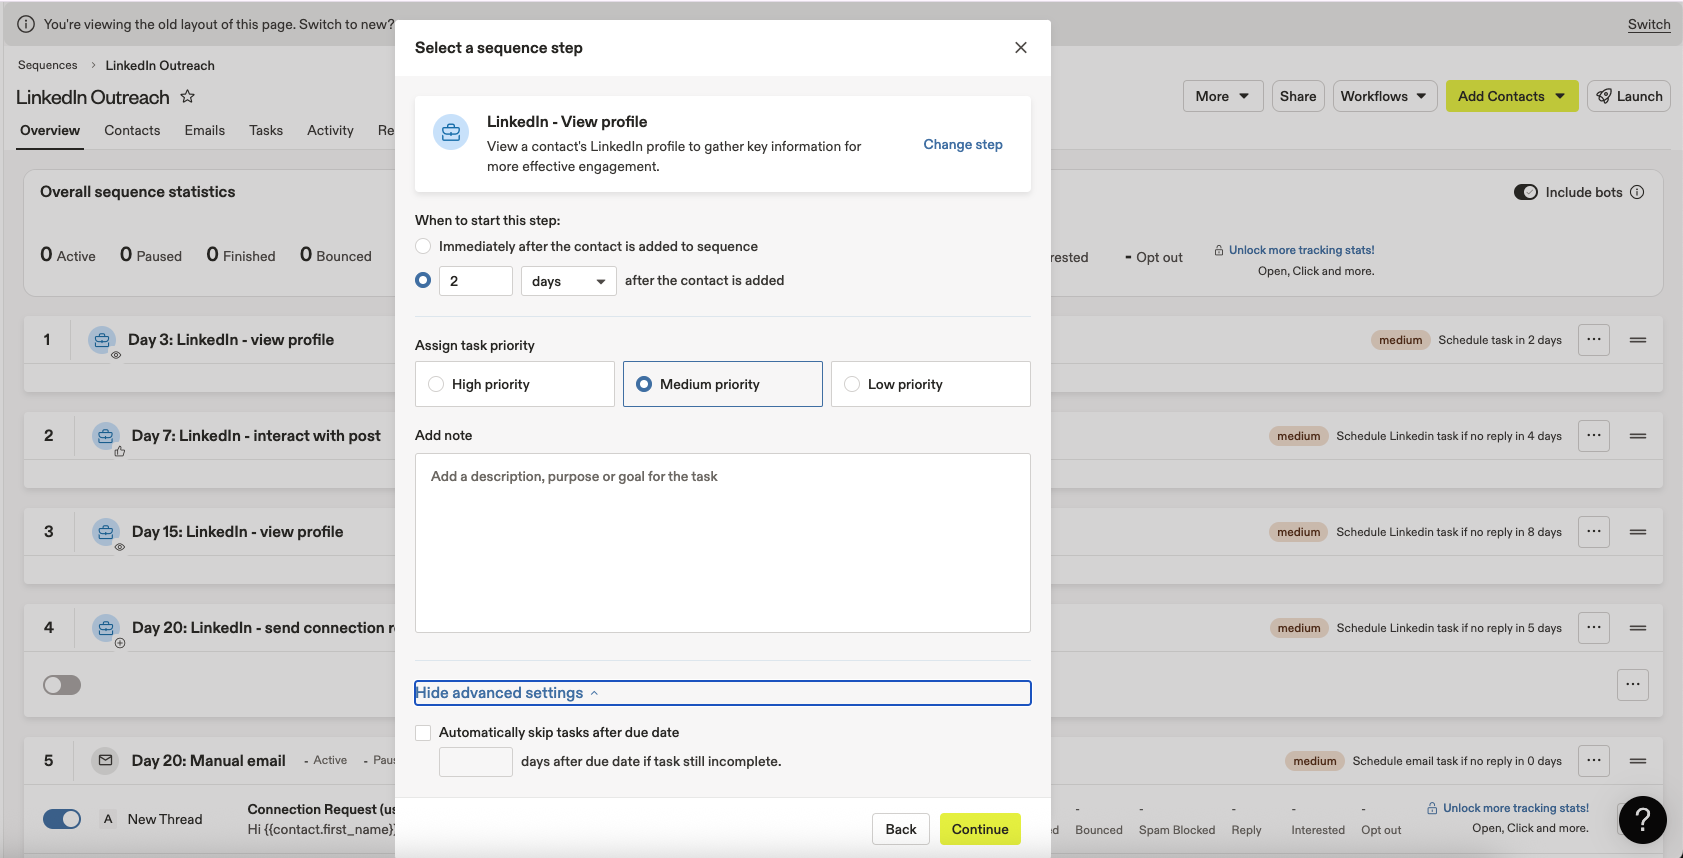
Task: Expand the Add Contacts dropdown
Action: [x=1560, y=96]
